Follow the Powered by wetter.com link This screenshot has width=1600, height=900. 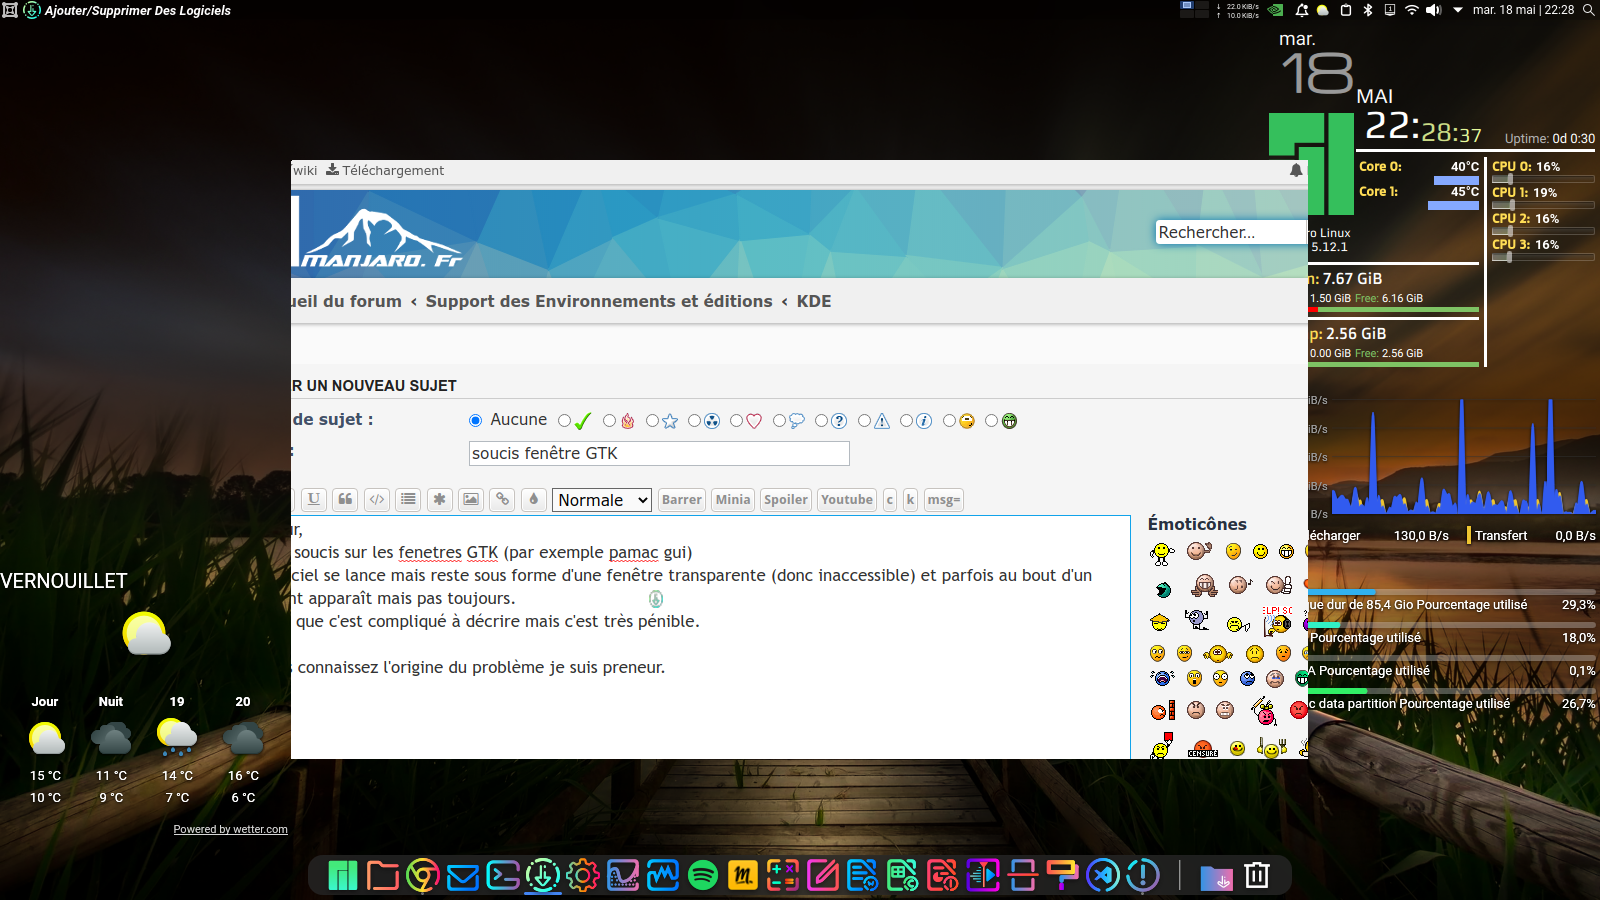click(230, 829)
